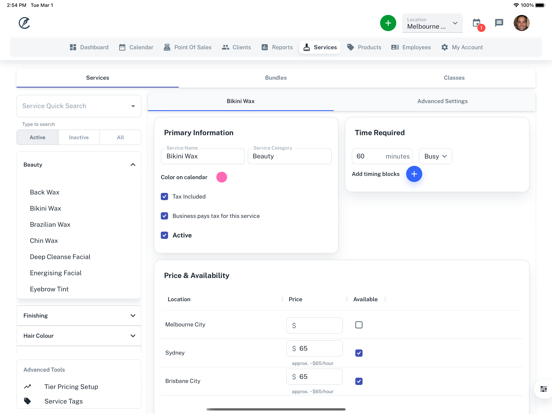Select Eyebrow Tint service
Image resolution: width=552 pixels, height=414 pixels.
pyautogui.click(x=49, y=289)
